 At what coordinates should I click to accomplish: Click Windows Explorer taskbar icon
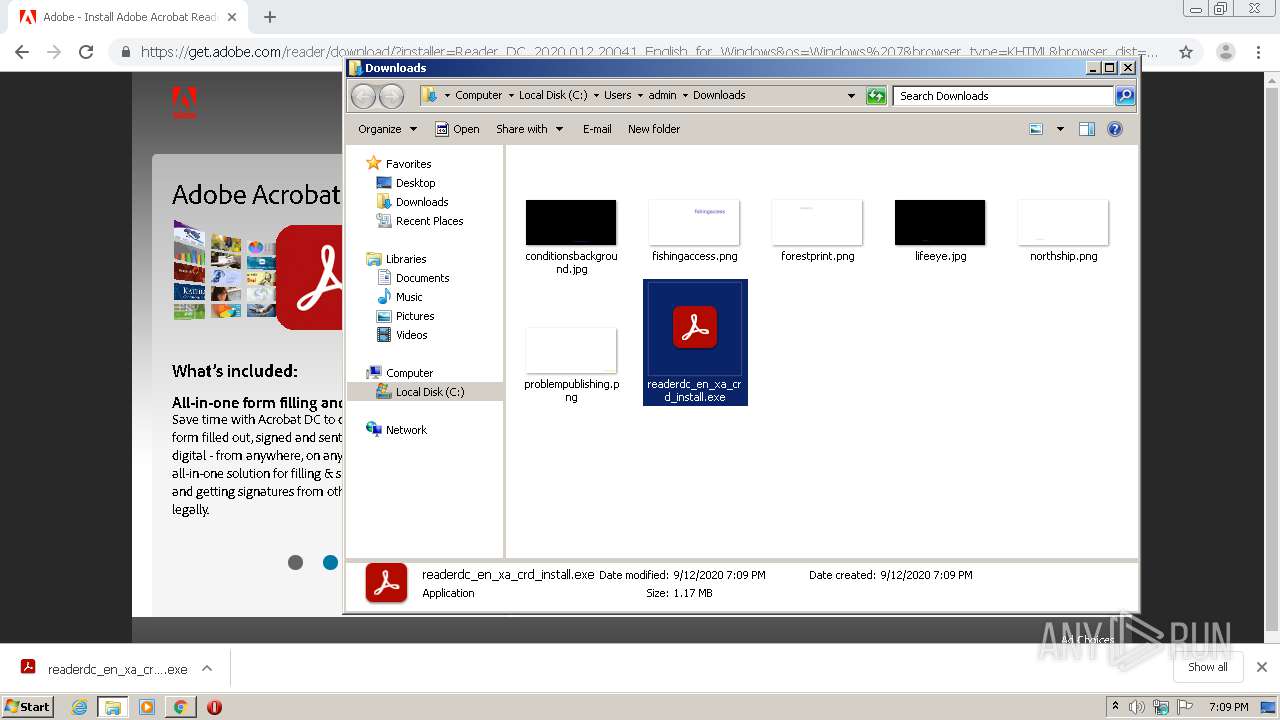click(x=112, y=707)
